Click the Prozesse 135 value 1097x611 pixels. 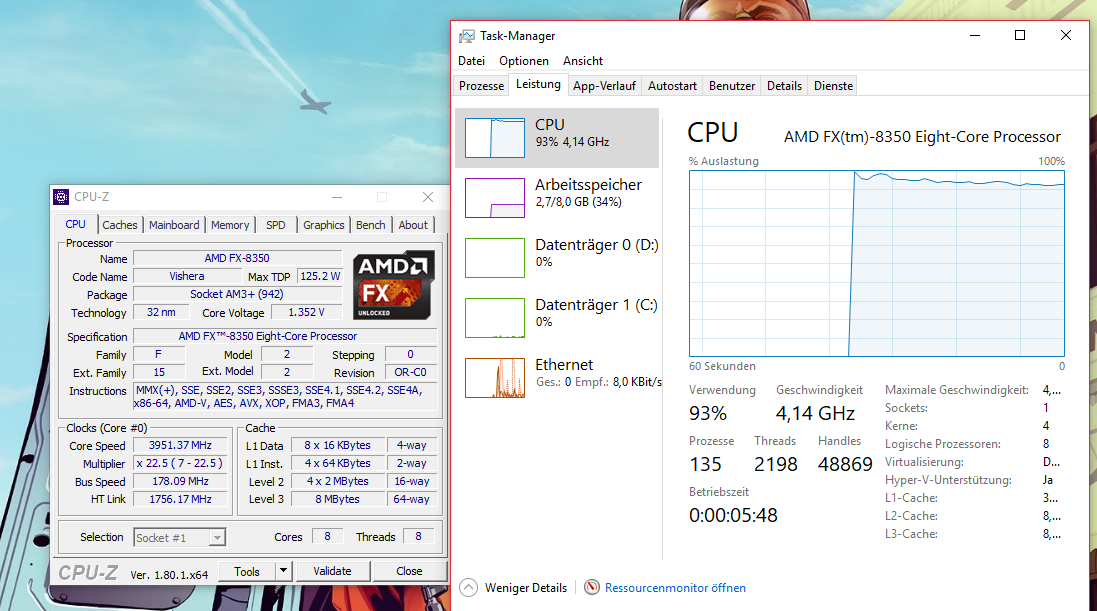pos(705,464)
